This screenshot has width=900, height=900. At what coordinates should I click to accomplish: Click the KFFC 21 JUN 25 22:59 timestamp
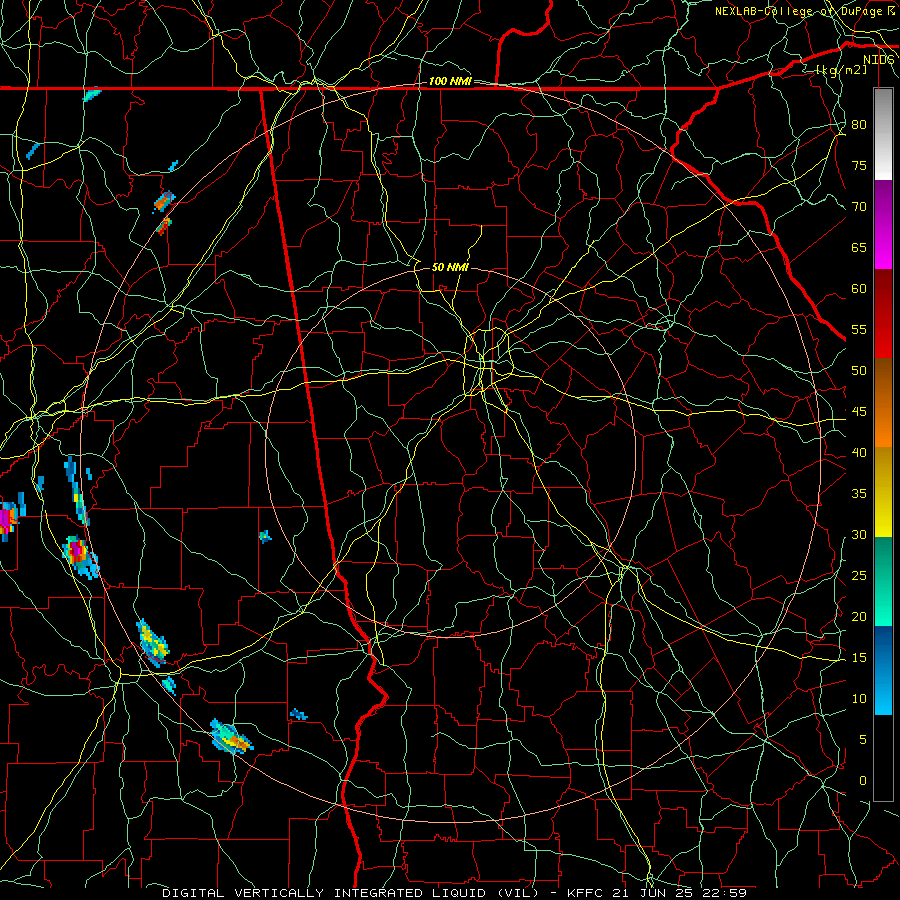point(657,893)
